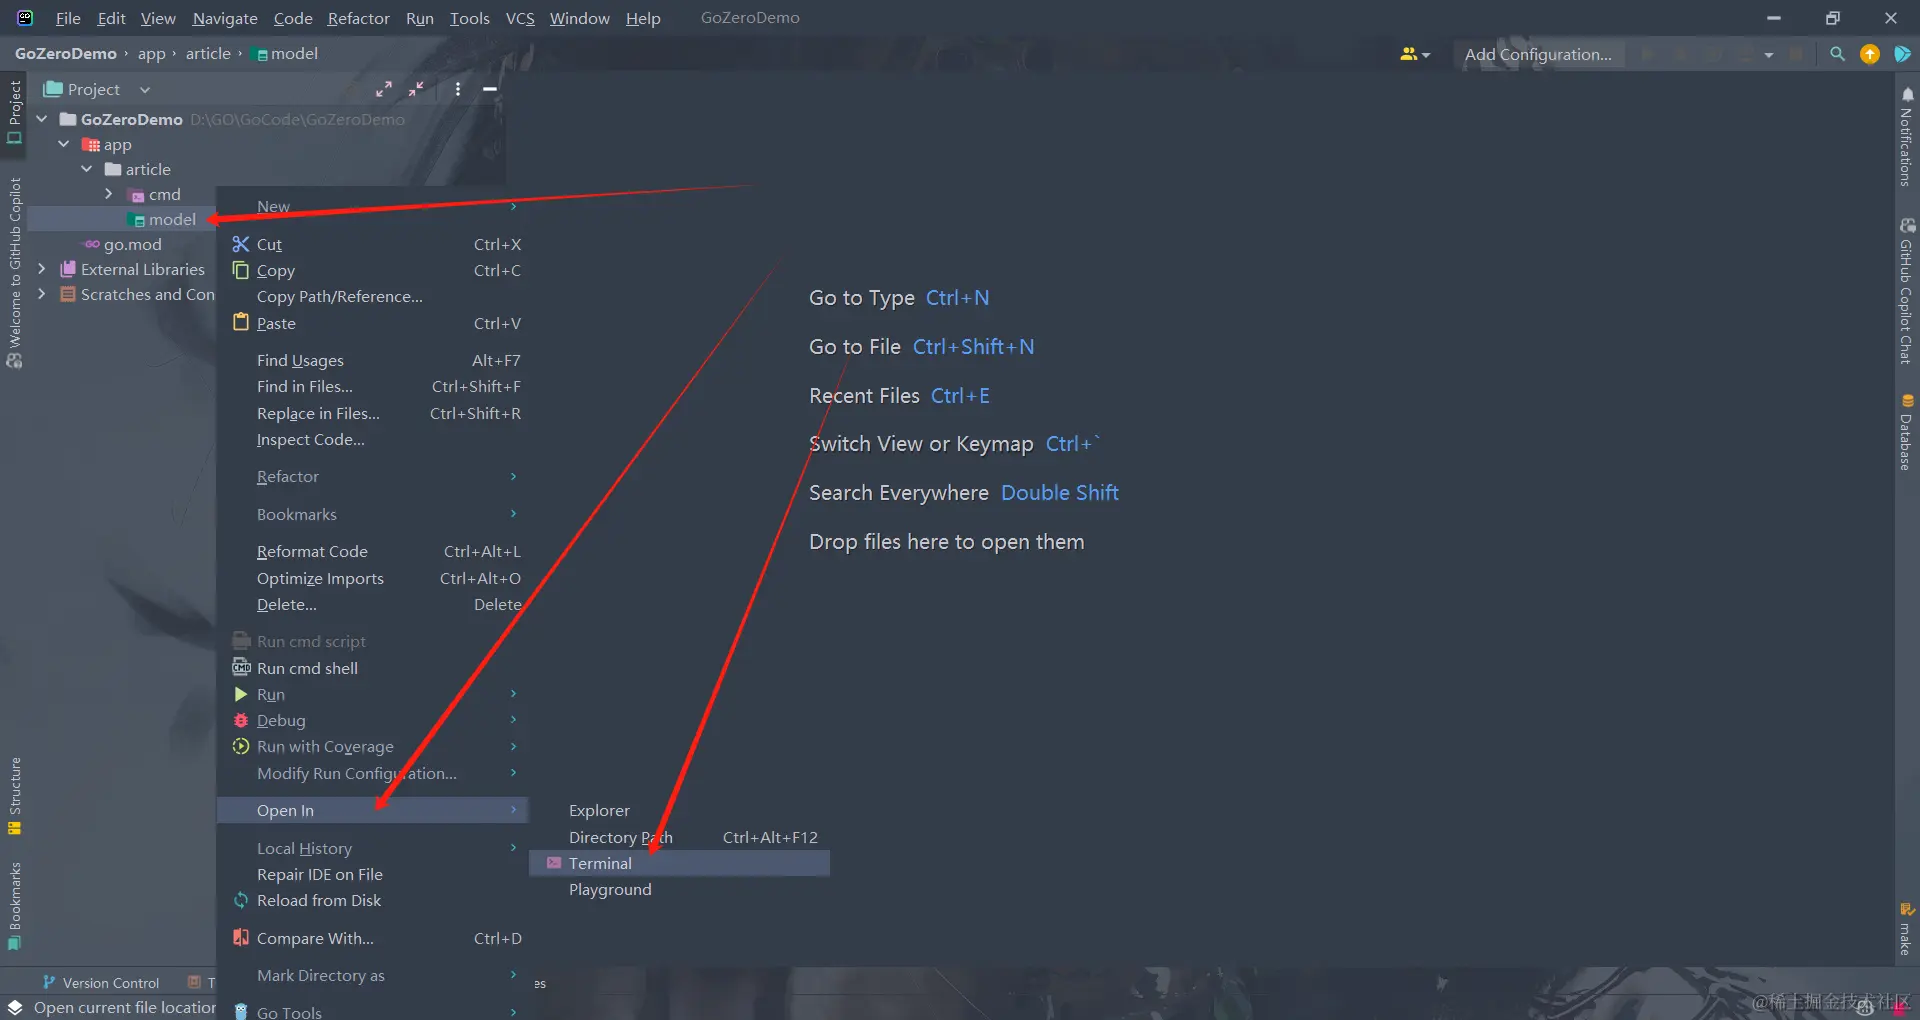The width and height of the screenshot is (1920, 1020).
Task: Click the Reload from Disk refresh icon
Action: [240, 900]
